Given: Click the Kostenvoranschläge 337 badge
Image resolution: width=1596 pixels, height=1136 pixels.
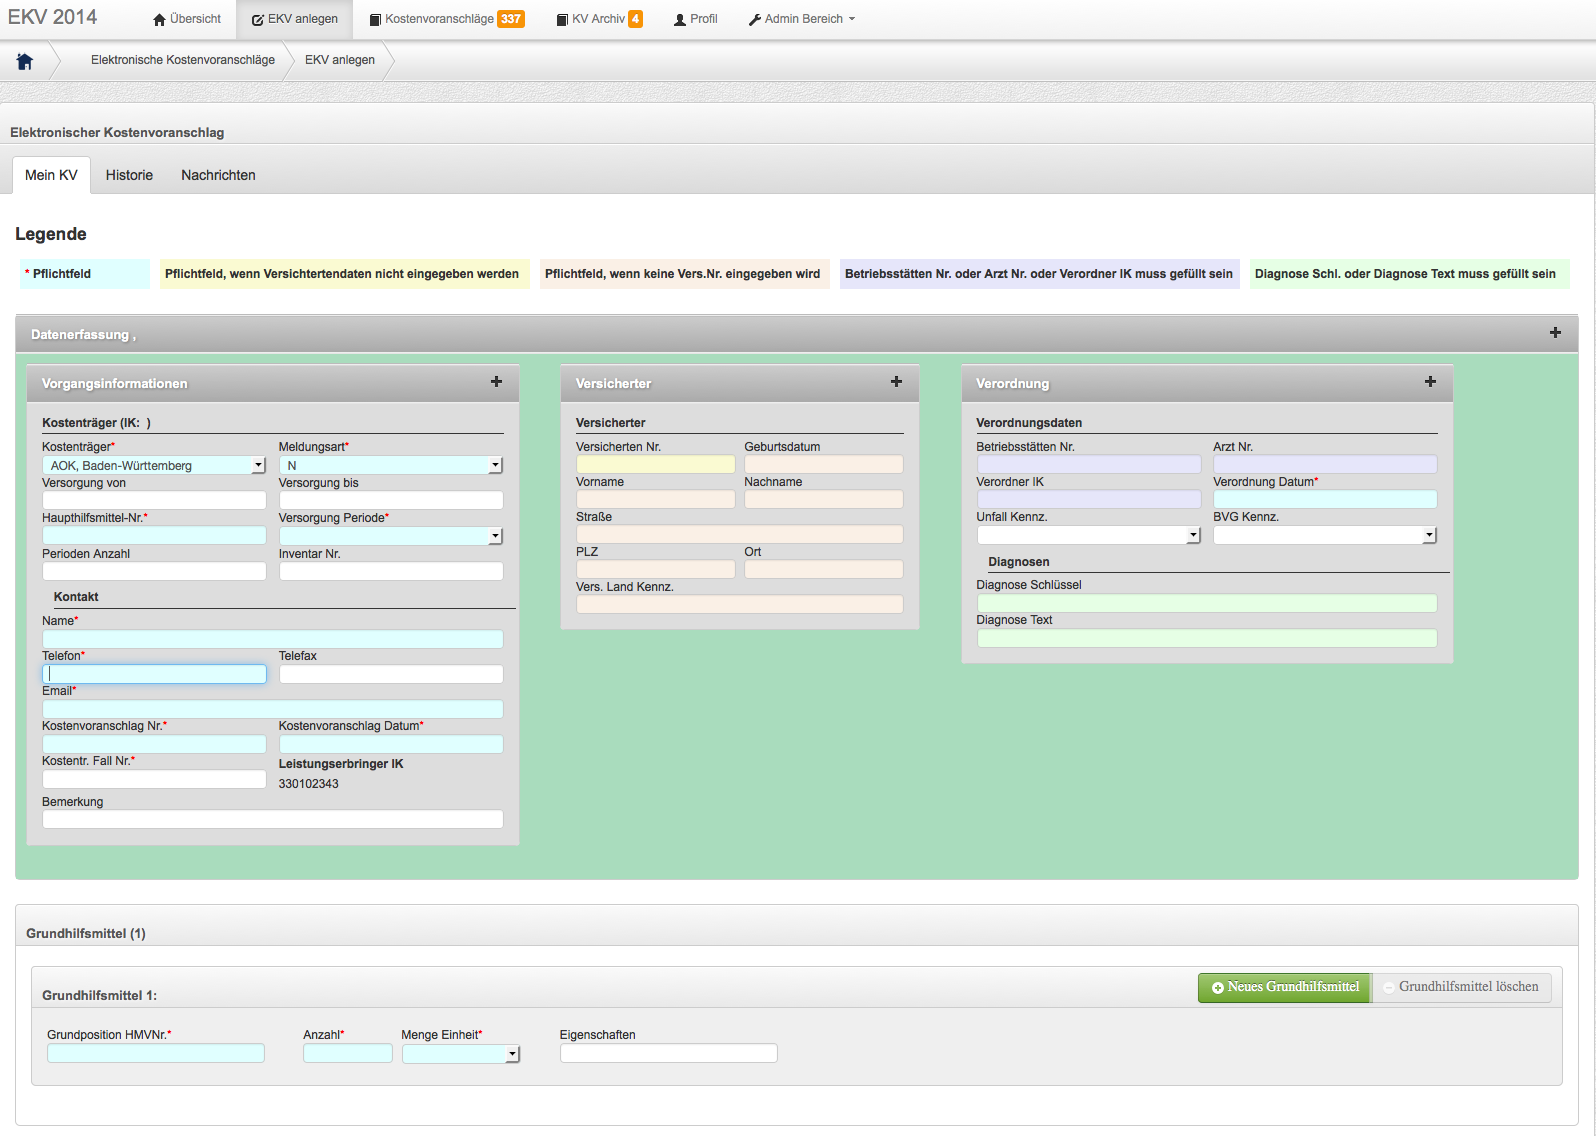Looking at the screenshot, I should coord(511,19).
